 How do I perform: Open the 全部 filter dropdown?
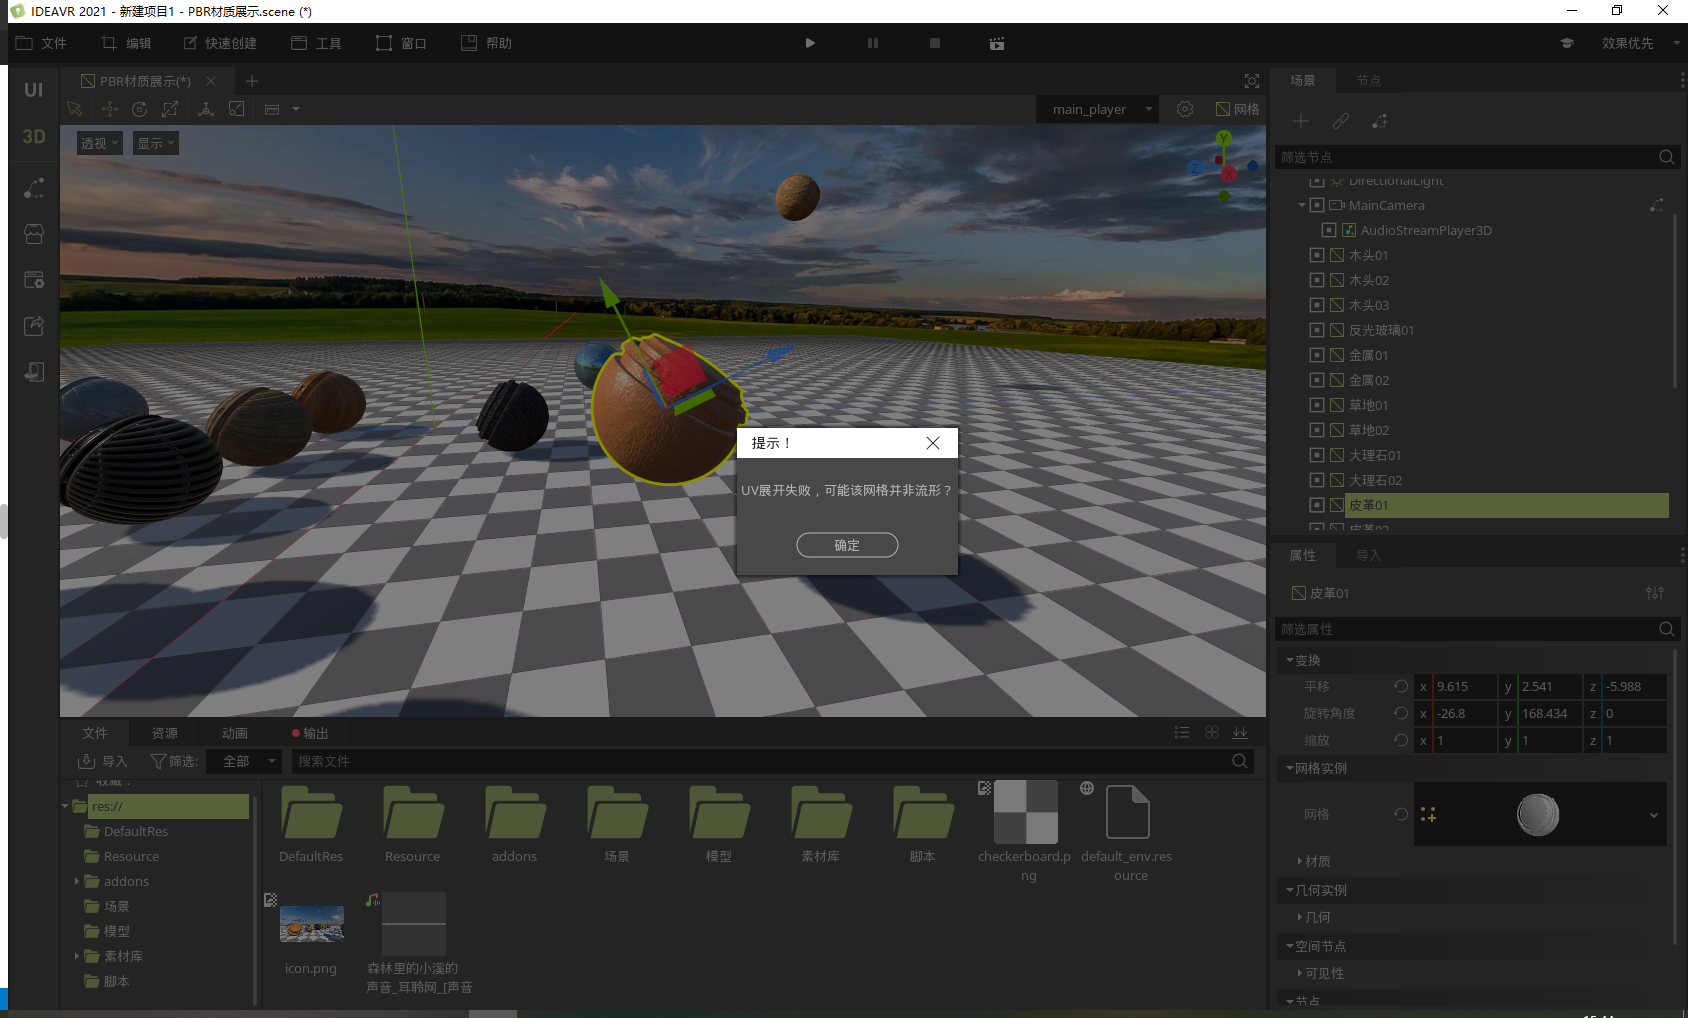(x=244, y=761)
